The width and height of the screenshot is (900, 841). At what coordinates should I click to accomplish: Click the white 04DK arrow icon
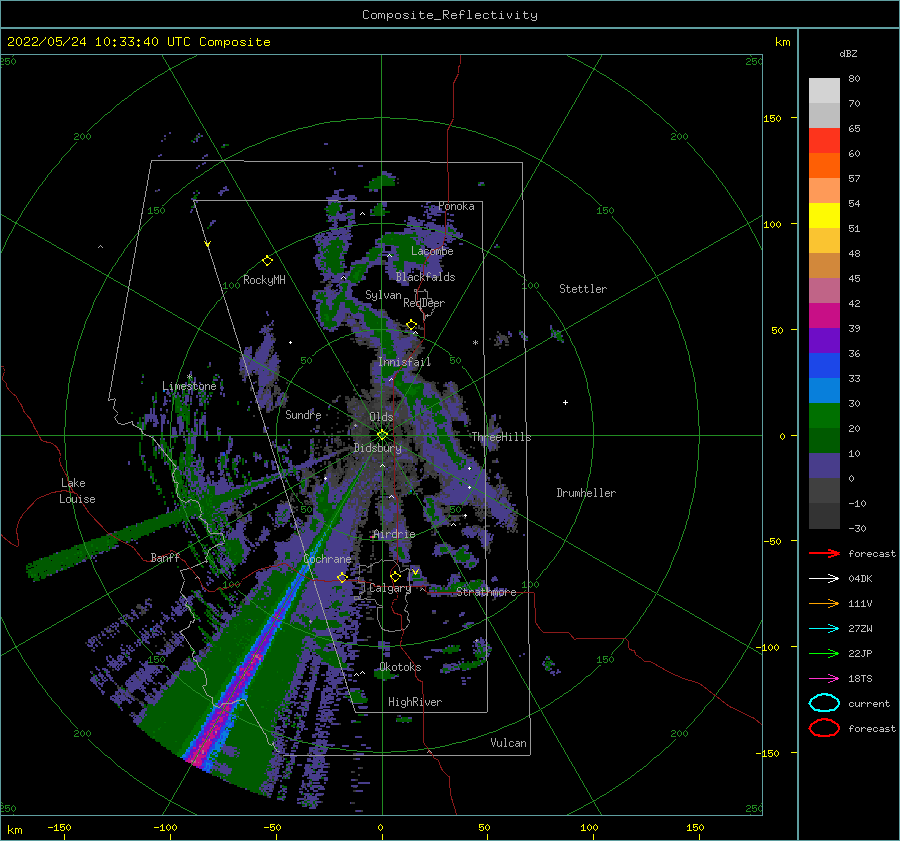(824, 578)
